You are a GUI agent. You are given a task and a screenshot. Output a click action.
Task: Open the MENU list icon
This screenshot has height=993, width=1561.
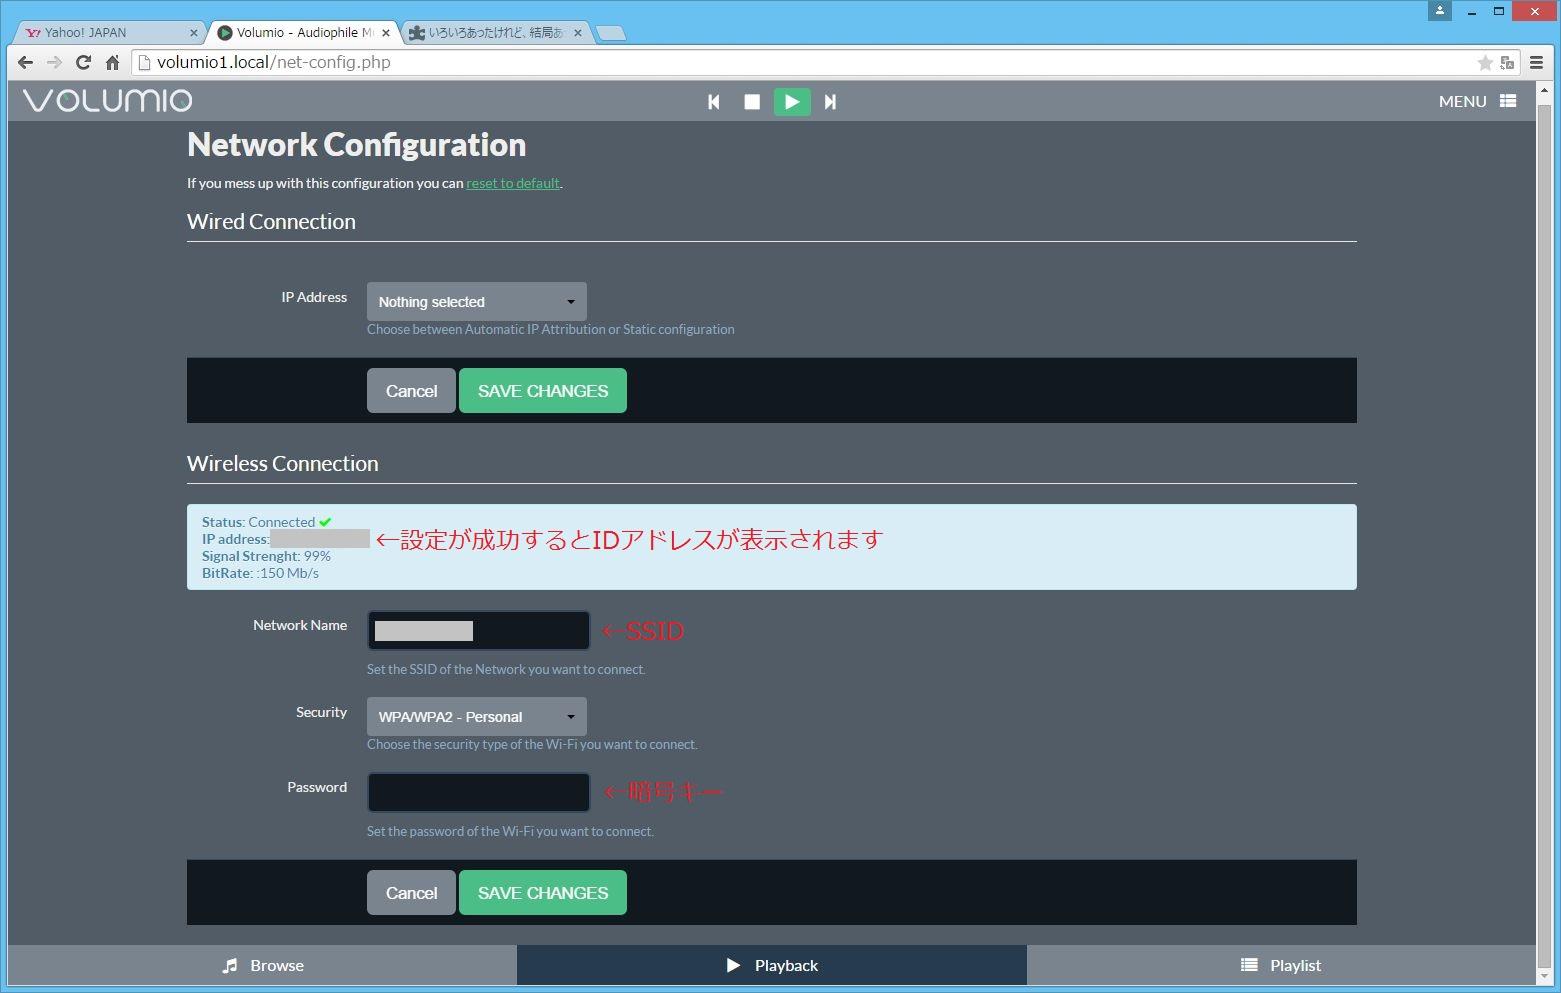point(1508,101)
